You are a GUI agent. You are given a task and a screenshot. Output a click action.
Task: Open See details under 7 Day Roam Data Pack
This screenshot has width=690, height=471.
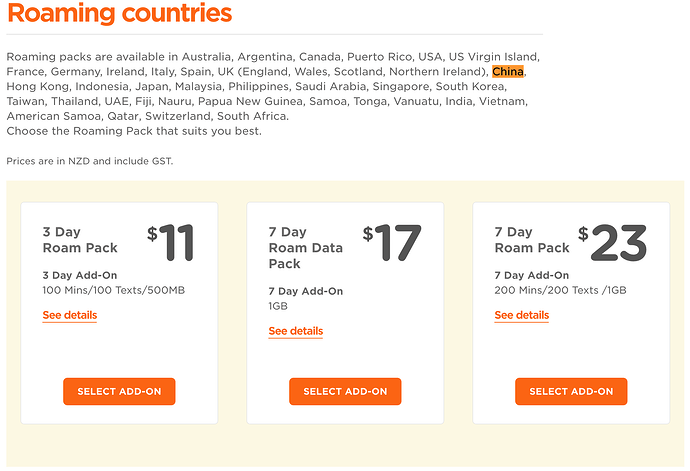click(x=296, y=331)
